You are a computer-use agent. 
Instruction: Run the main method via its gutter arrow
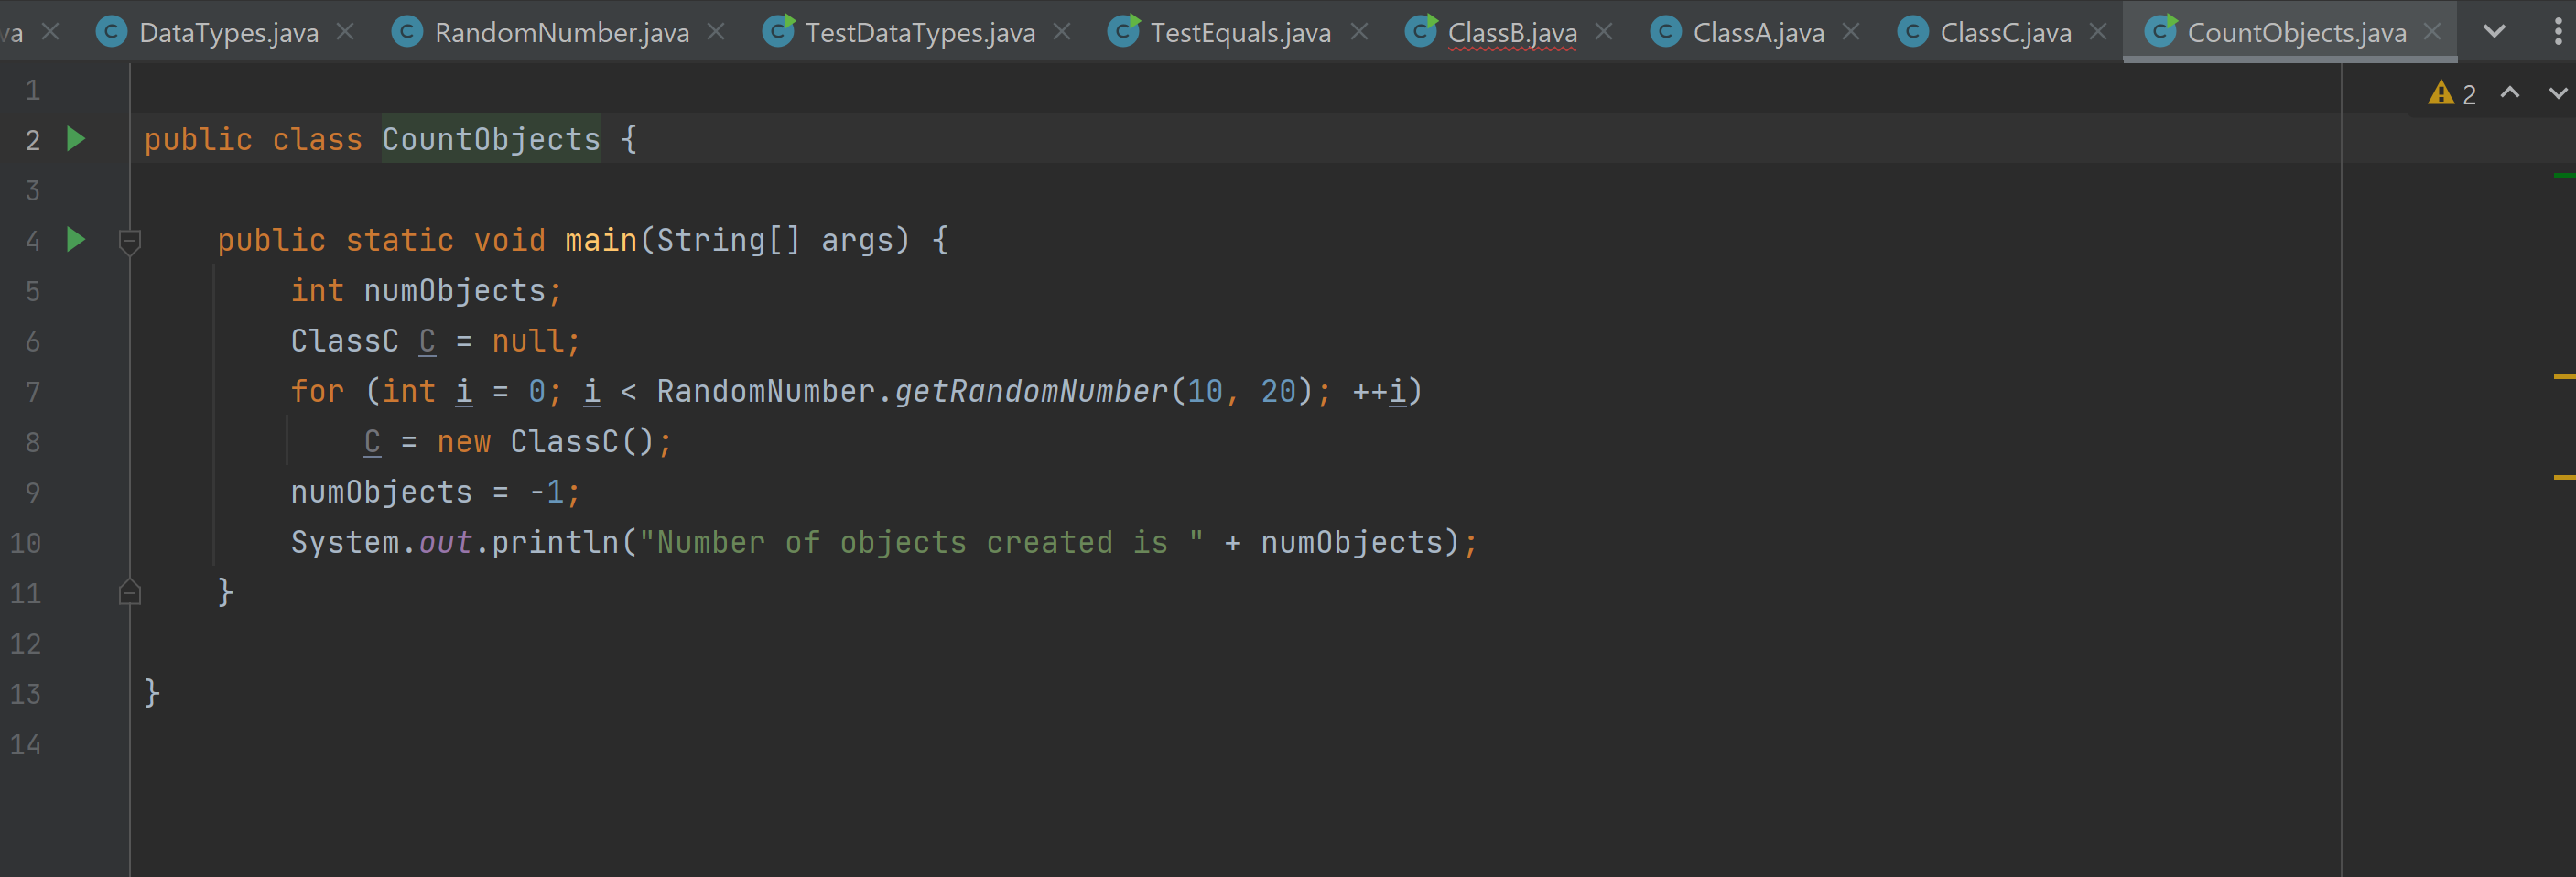[x=76, y=240]
